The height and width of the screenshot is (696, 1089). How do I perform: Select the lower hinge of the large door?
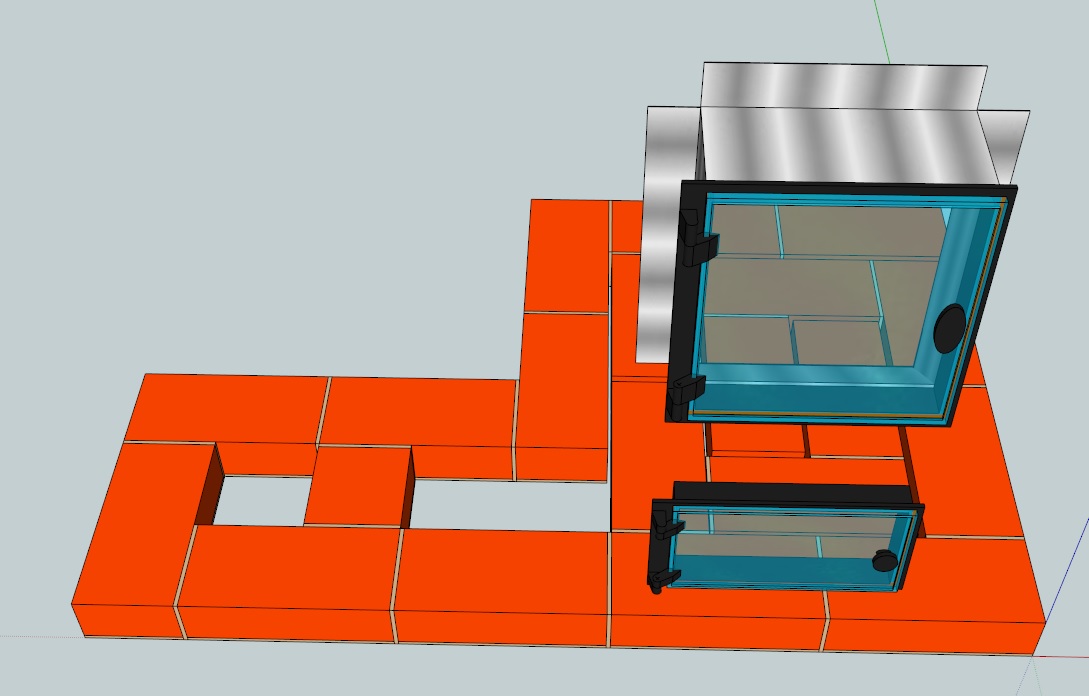pos(687,392)
